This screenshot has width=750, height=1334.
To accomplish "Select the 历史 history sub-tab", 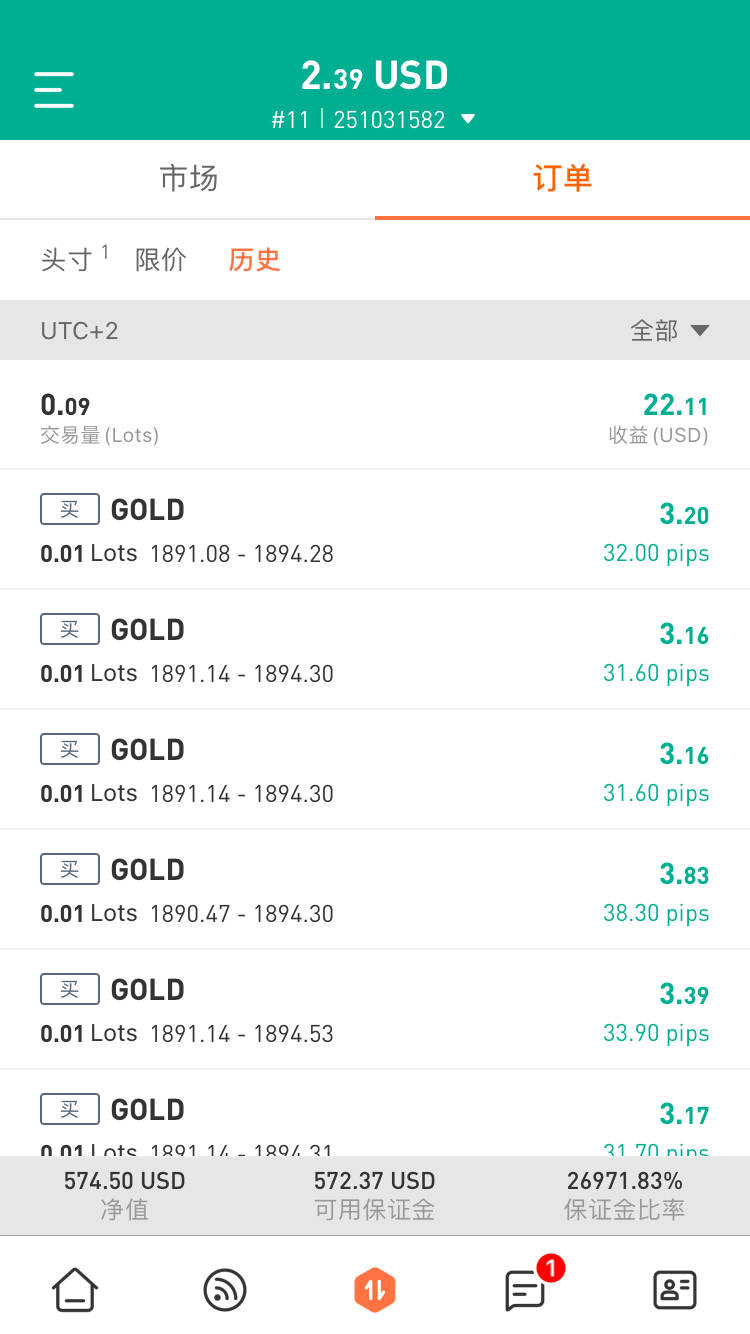I will click(x=254, y=260).
